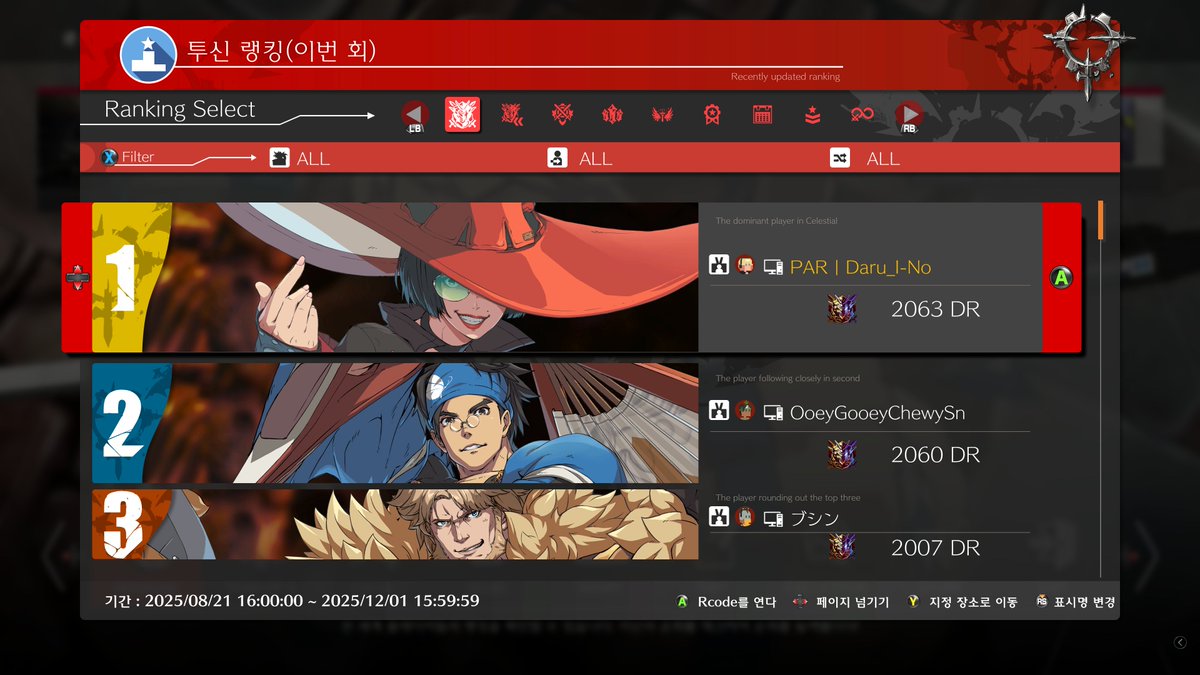Click the character icon beside PAR | Daru_I-No

pos(718,266)
